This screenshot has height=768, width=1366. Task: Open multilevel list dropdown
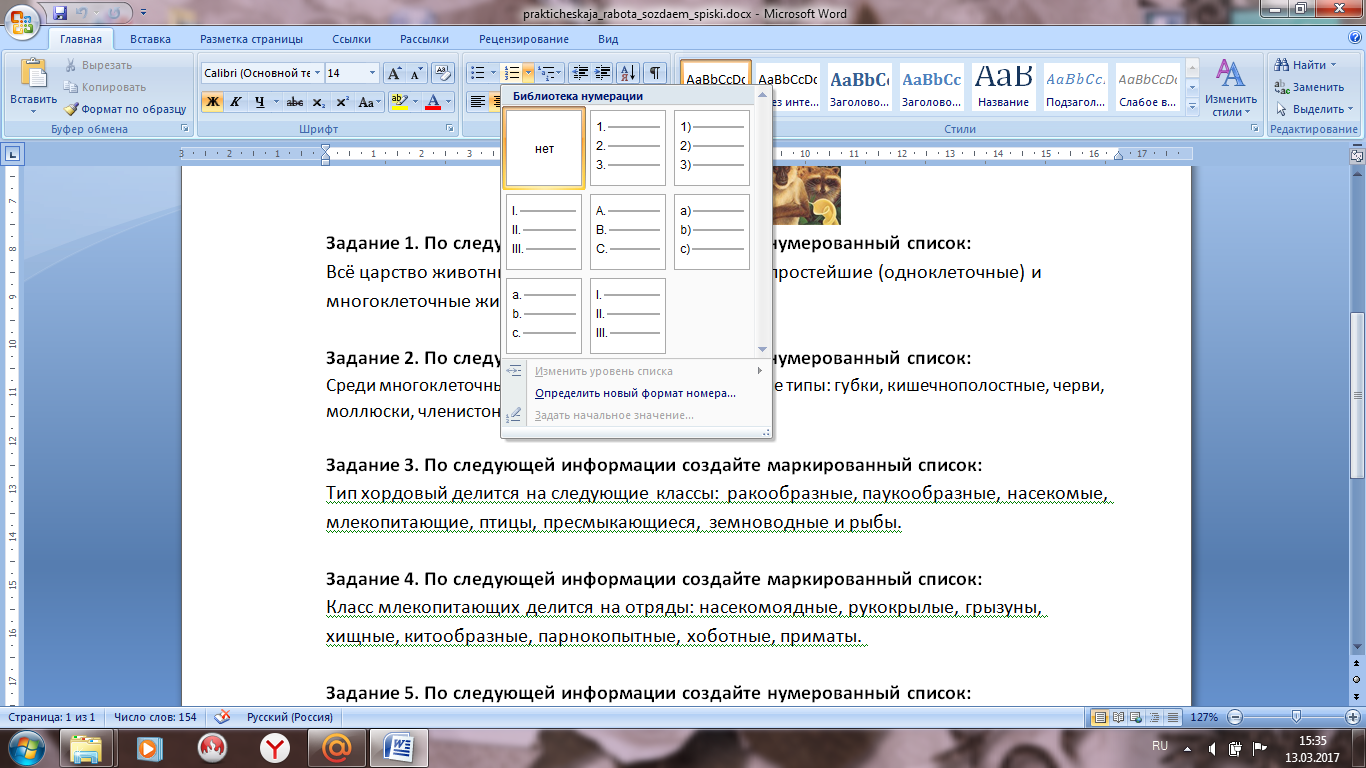(x=550, y=73)
